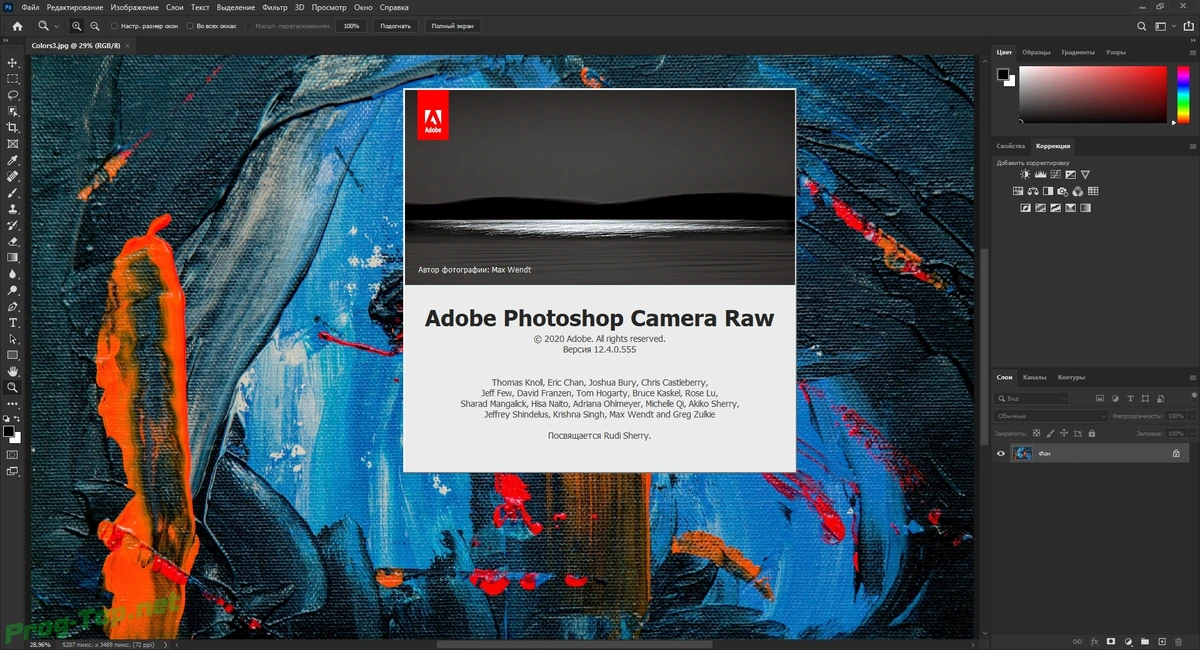Select the Horizontal Type tool
Image resolution: width=1200 pixels, height=650 pixels.
[x=13, y=323]
